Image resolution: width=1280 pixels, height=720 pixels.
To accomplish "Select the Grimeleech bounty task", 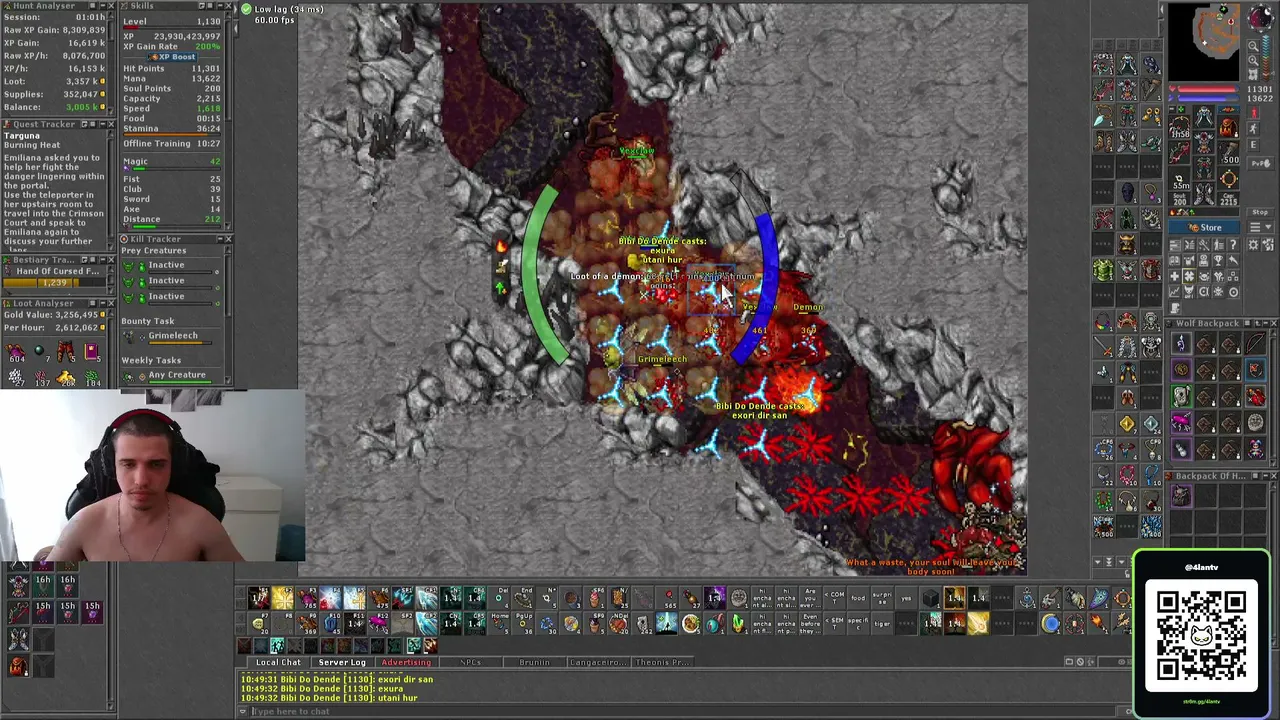I will 172,336.
